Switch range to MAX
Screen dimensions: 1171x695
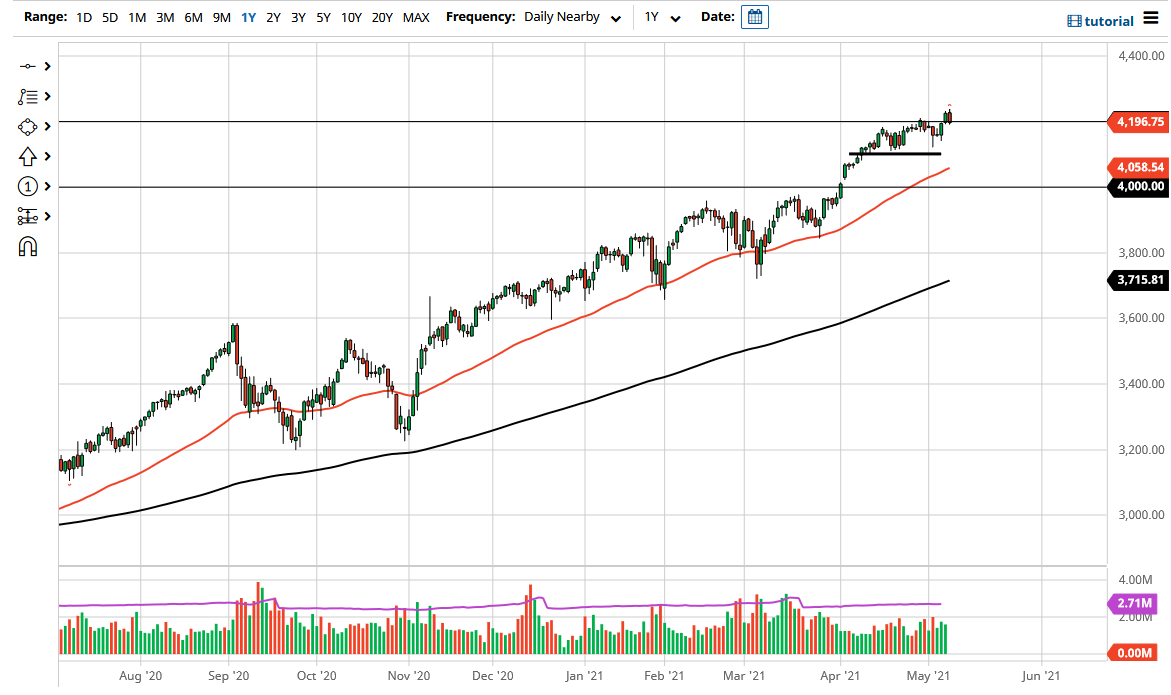[416, 17]
